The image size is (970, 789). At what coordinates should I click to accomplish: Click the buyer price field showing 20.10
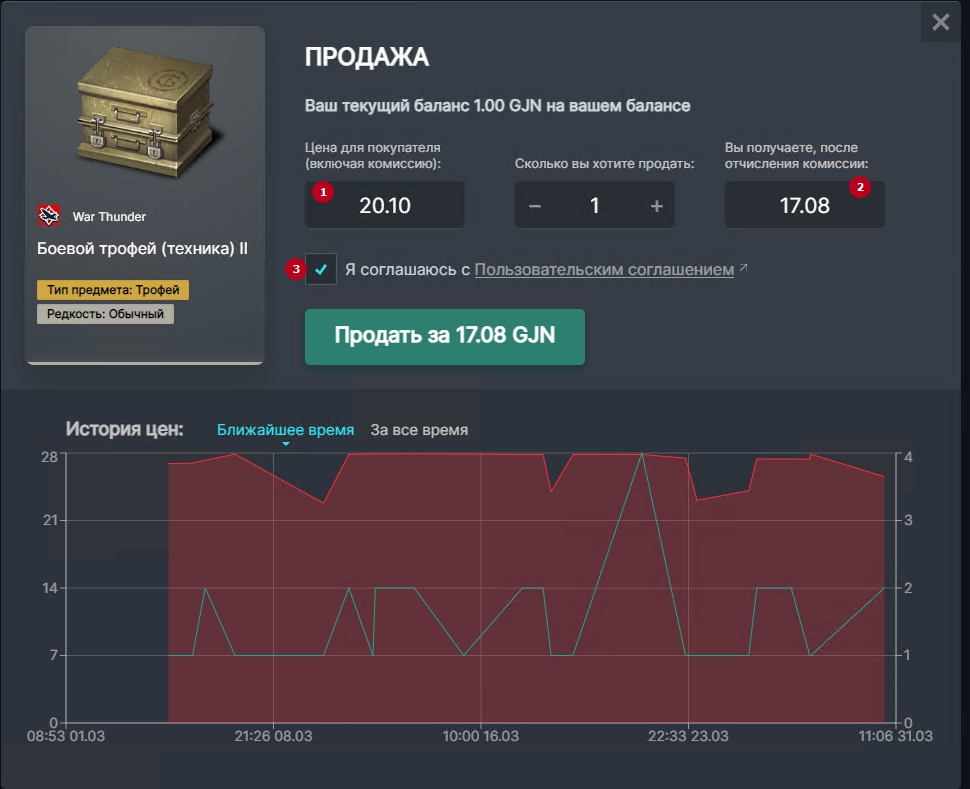point(384,205)
